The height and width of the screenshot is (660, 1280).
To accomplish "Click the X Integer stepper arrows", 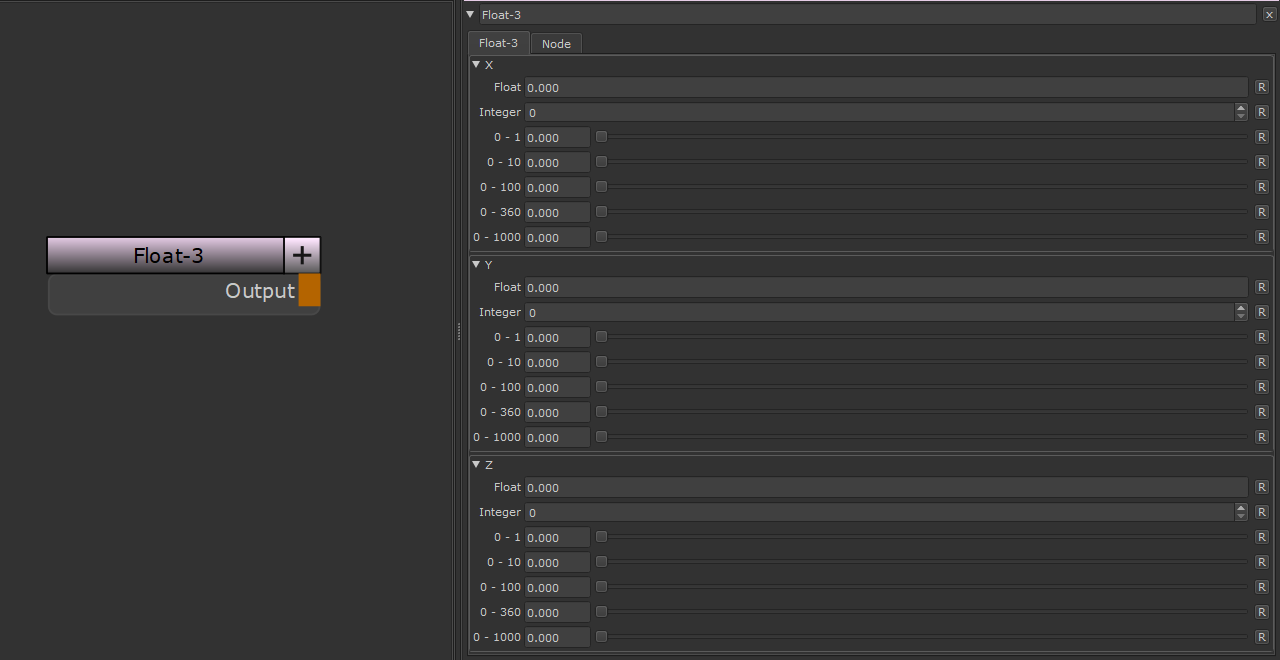I will coord(1241,112).
